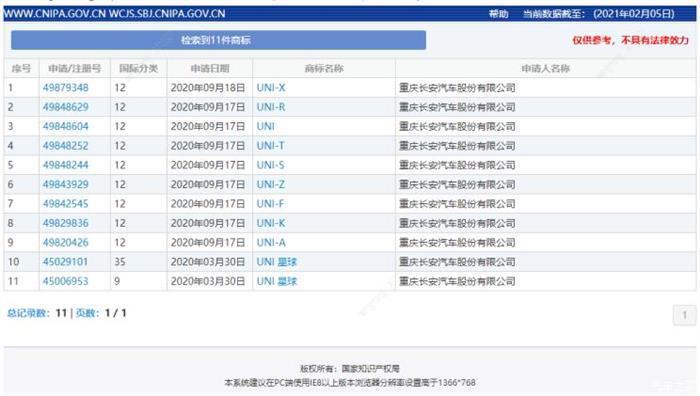This screenshot has width=700, height=396.
Task: Click the 序号 column header
Action: tap(21, 68)
